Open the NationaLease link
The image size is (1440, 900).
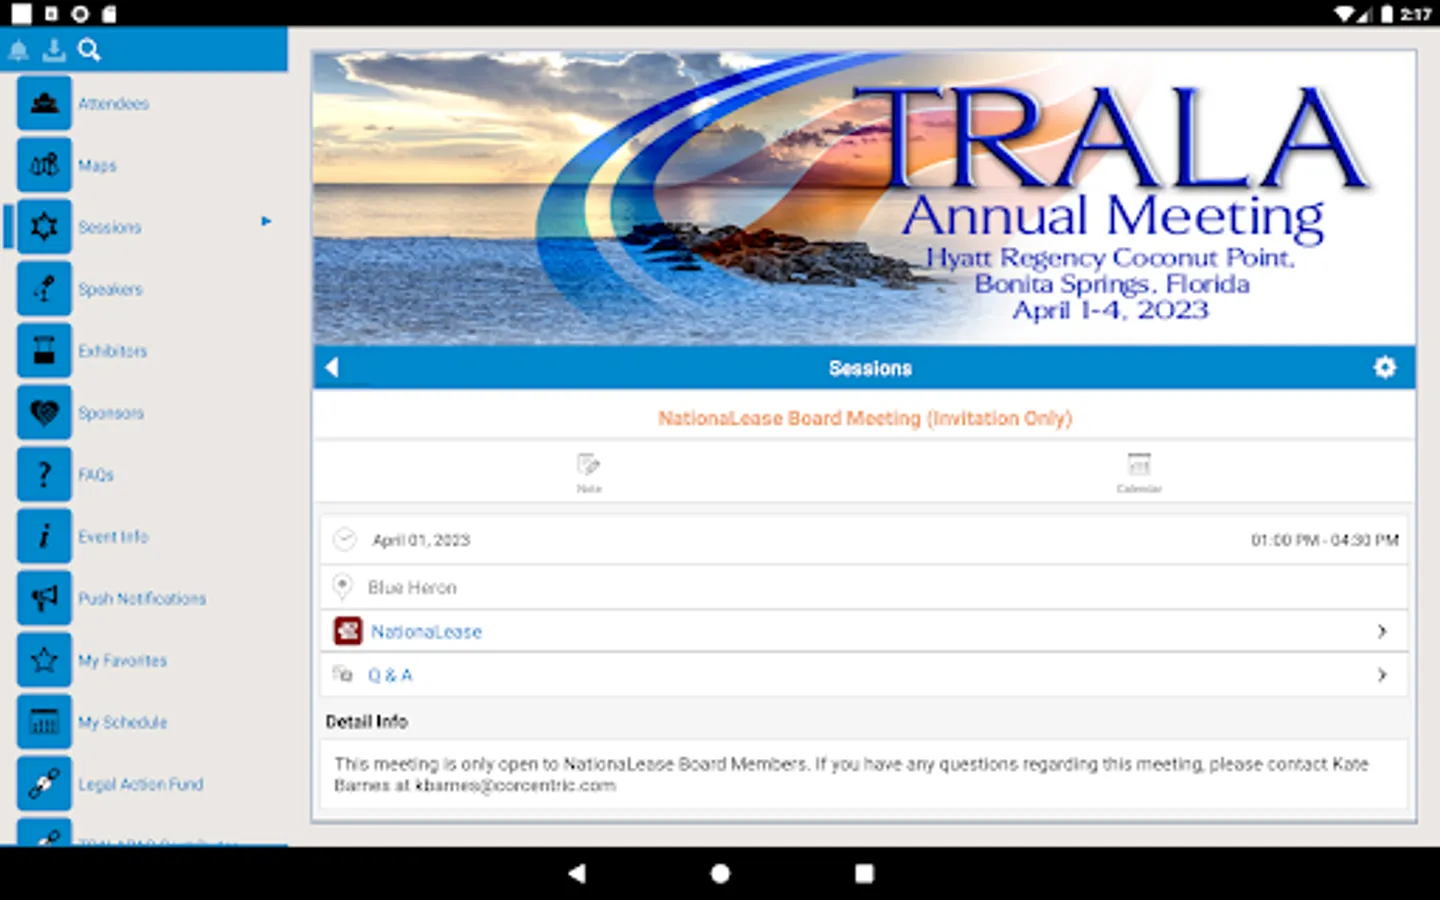[x=426, y=632]
